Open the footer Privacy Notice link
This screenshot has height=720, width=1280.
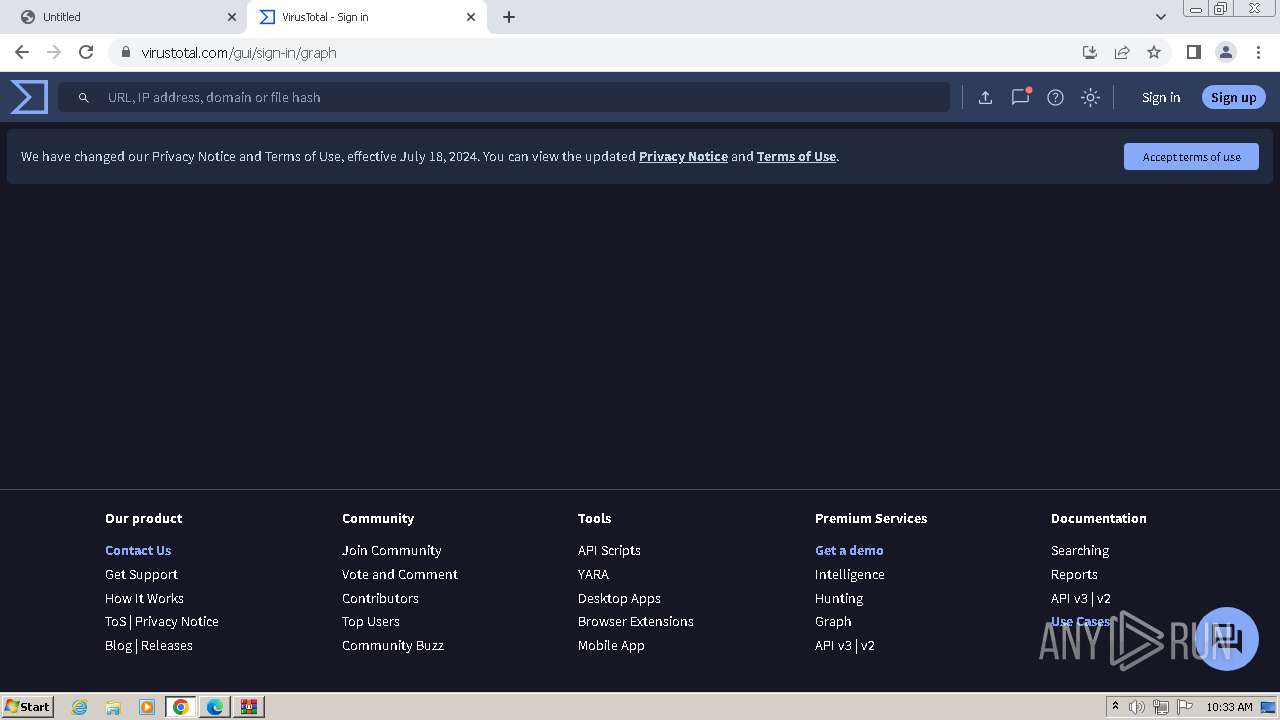tap(177, 621)
